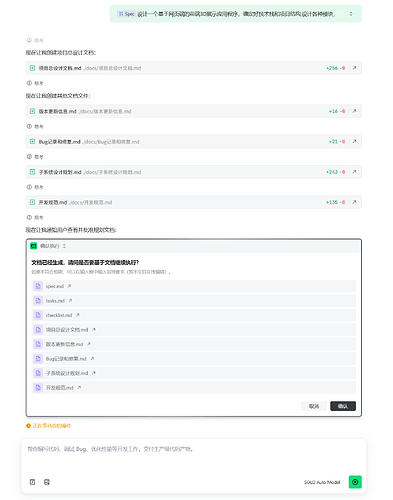Click the purple file icon for spec.md

pos(38,286)
